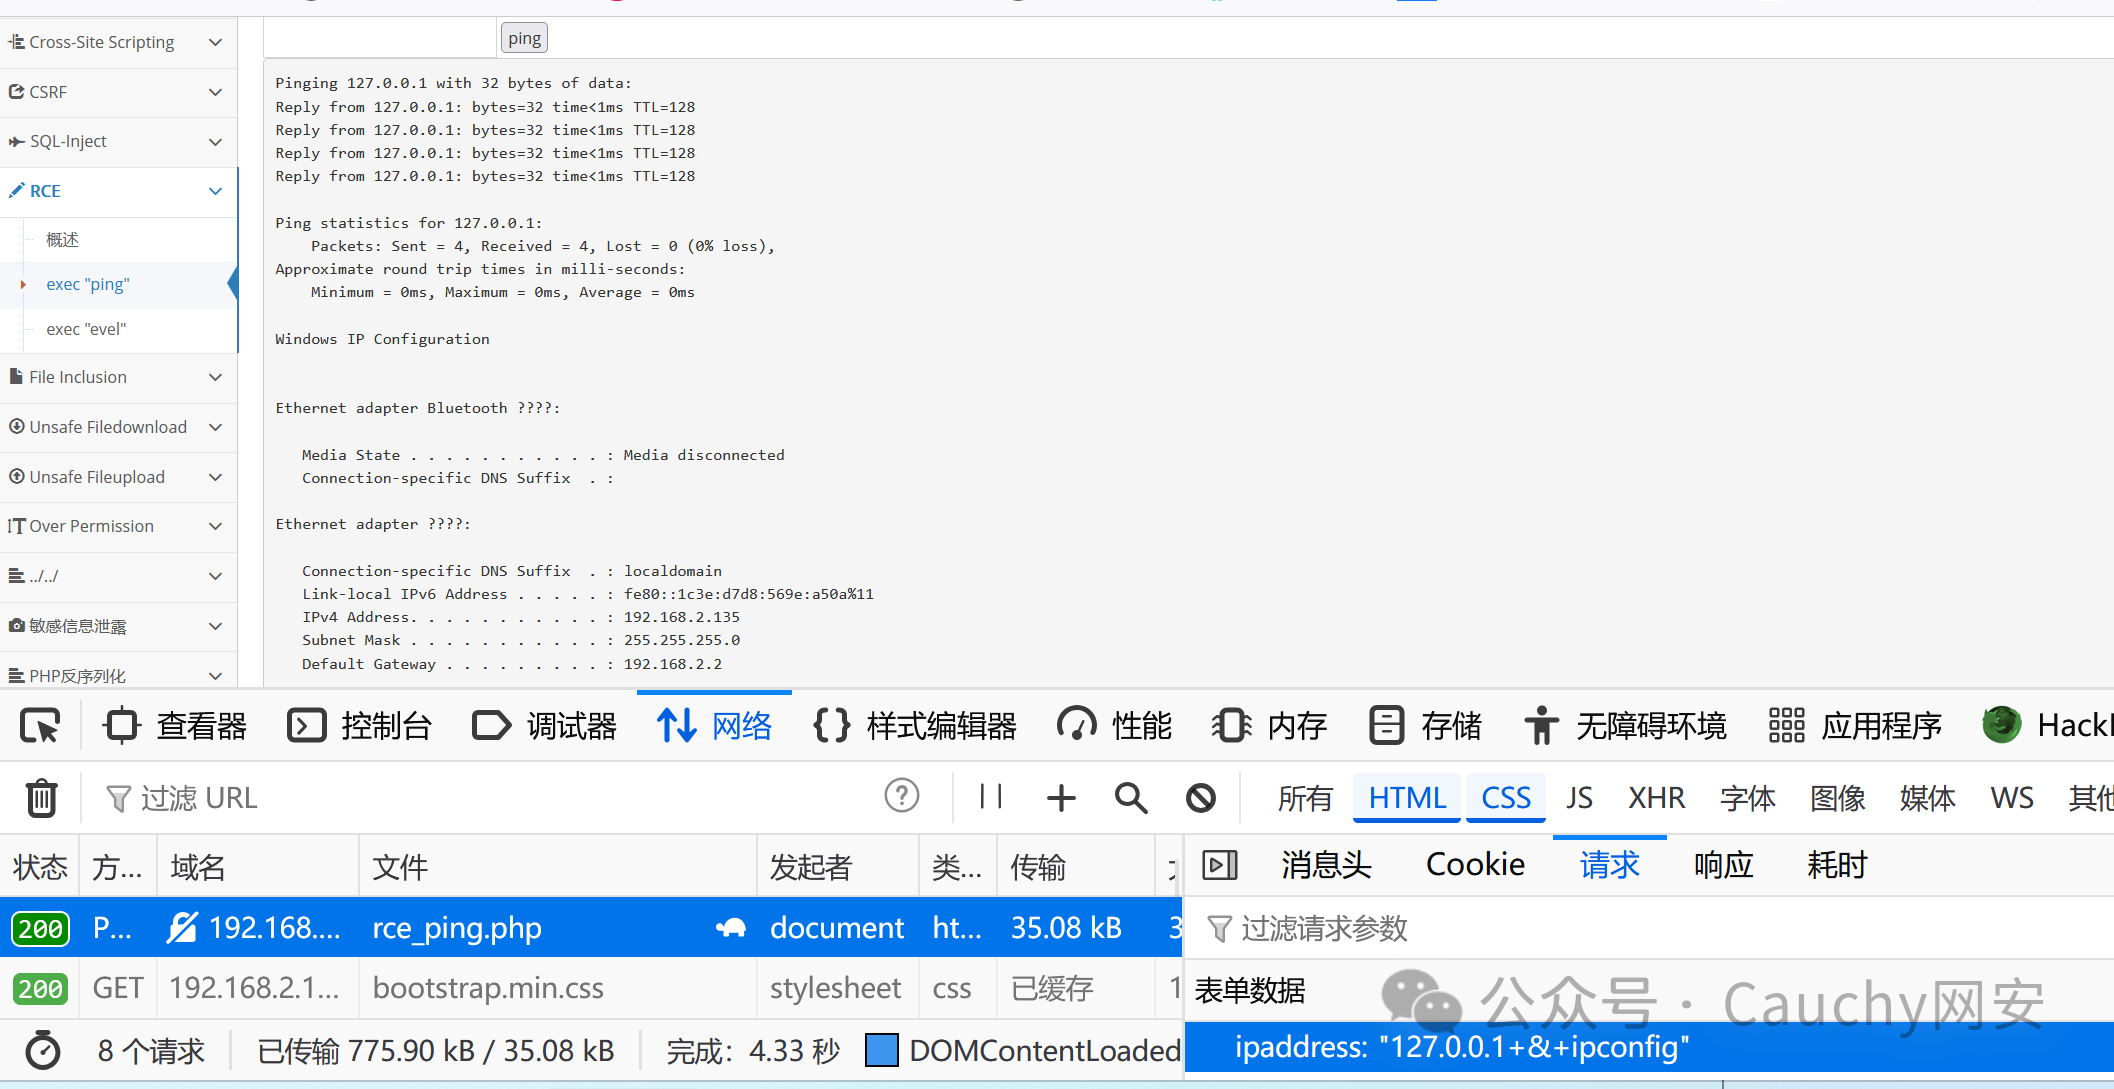Click the element picker icon in devtools
Viewport: 2114px width, 1089px height.
(x=40, y=726)
